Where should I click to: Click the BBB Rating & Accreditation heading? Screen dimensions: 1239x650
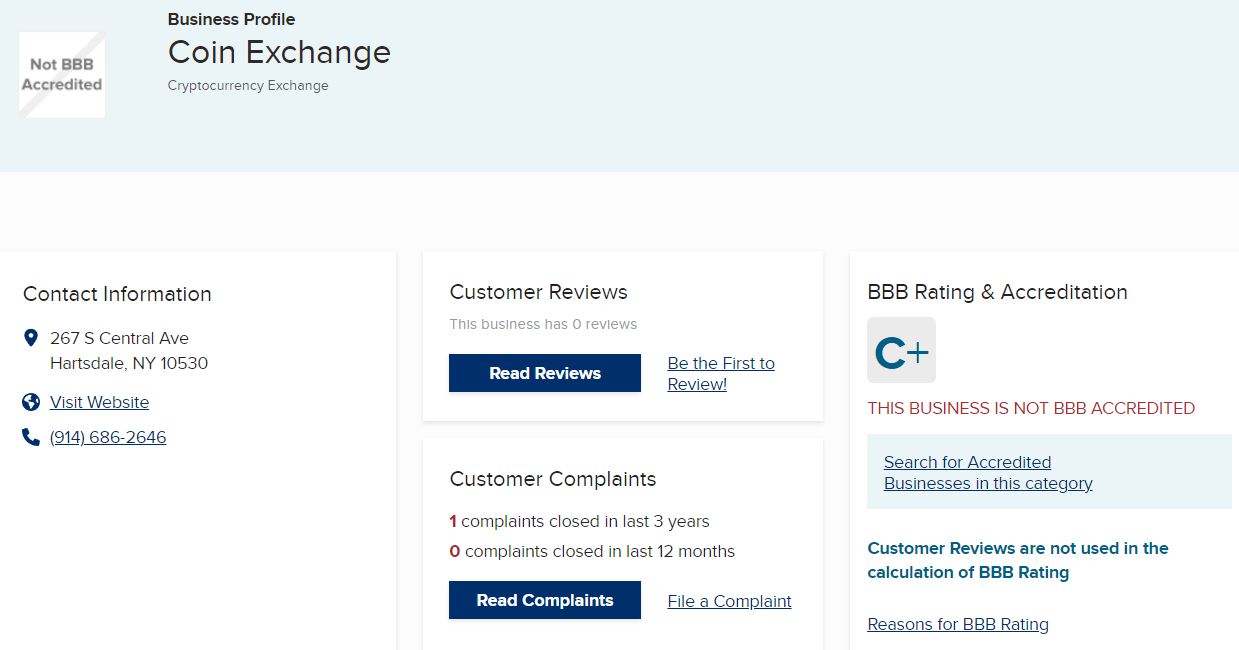(x=997, y=292)
